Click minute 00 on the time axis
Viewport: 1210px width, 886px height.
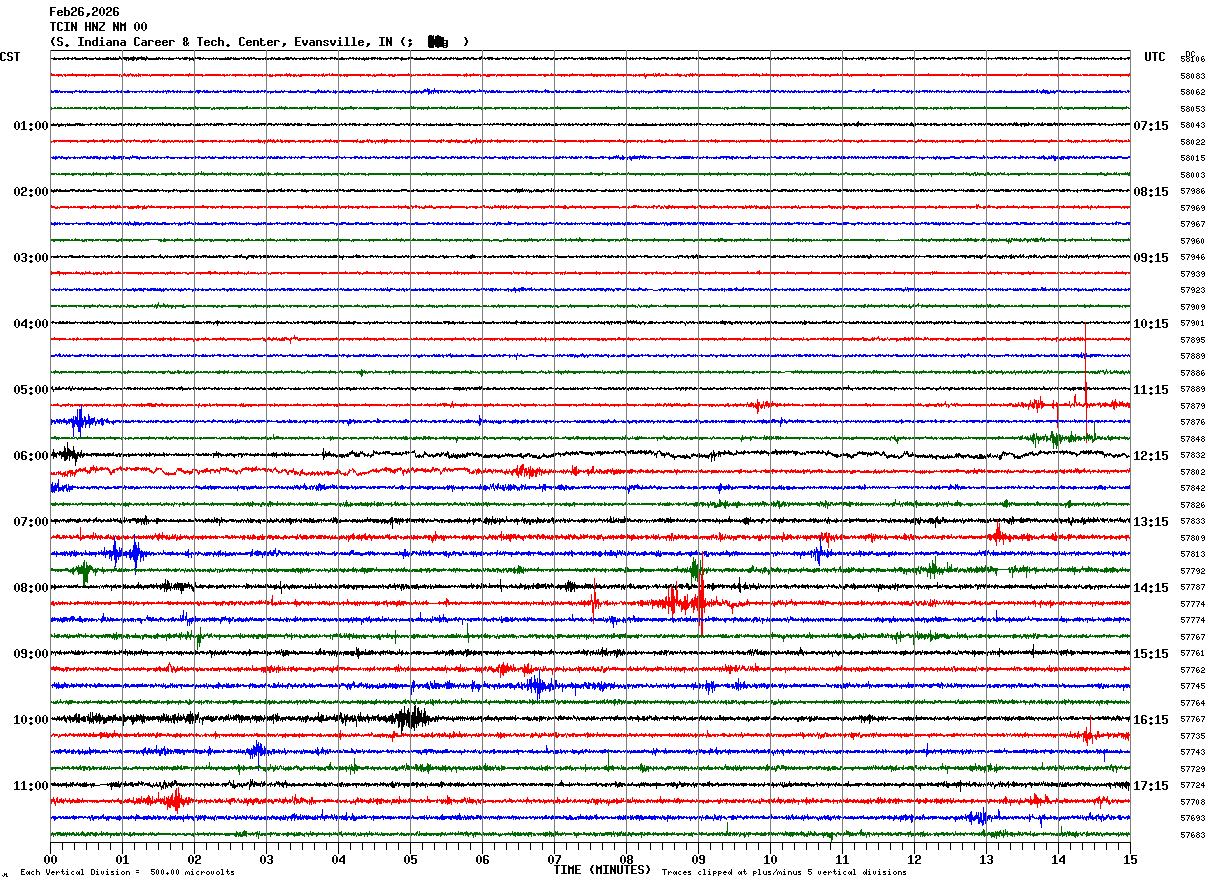pyautogui.click(x=50, y=859)
